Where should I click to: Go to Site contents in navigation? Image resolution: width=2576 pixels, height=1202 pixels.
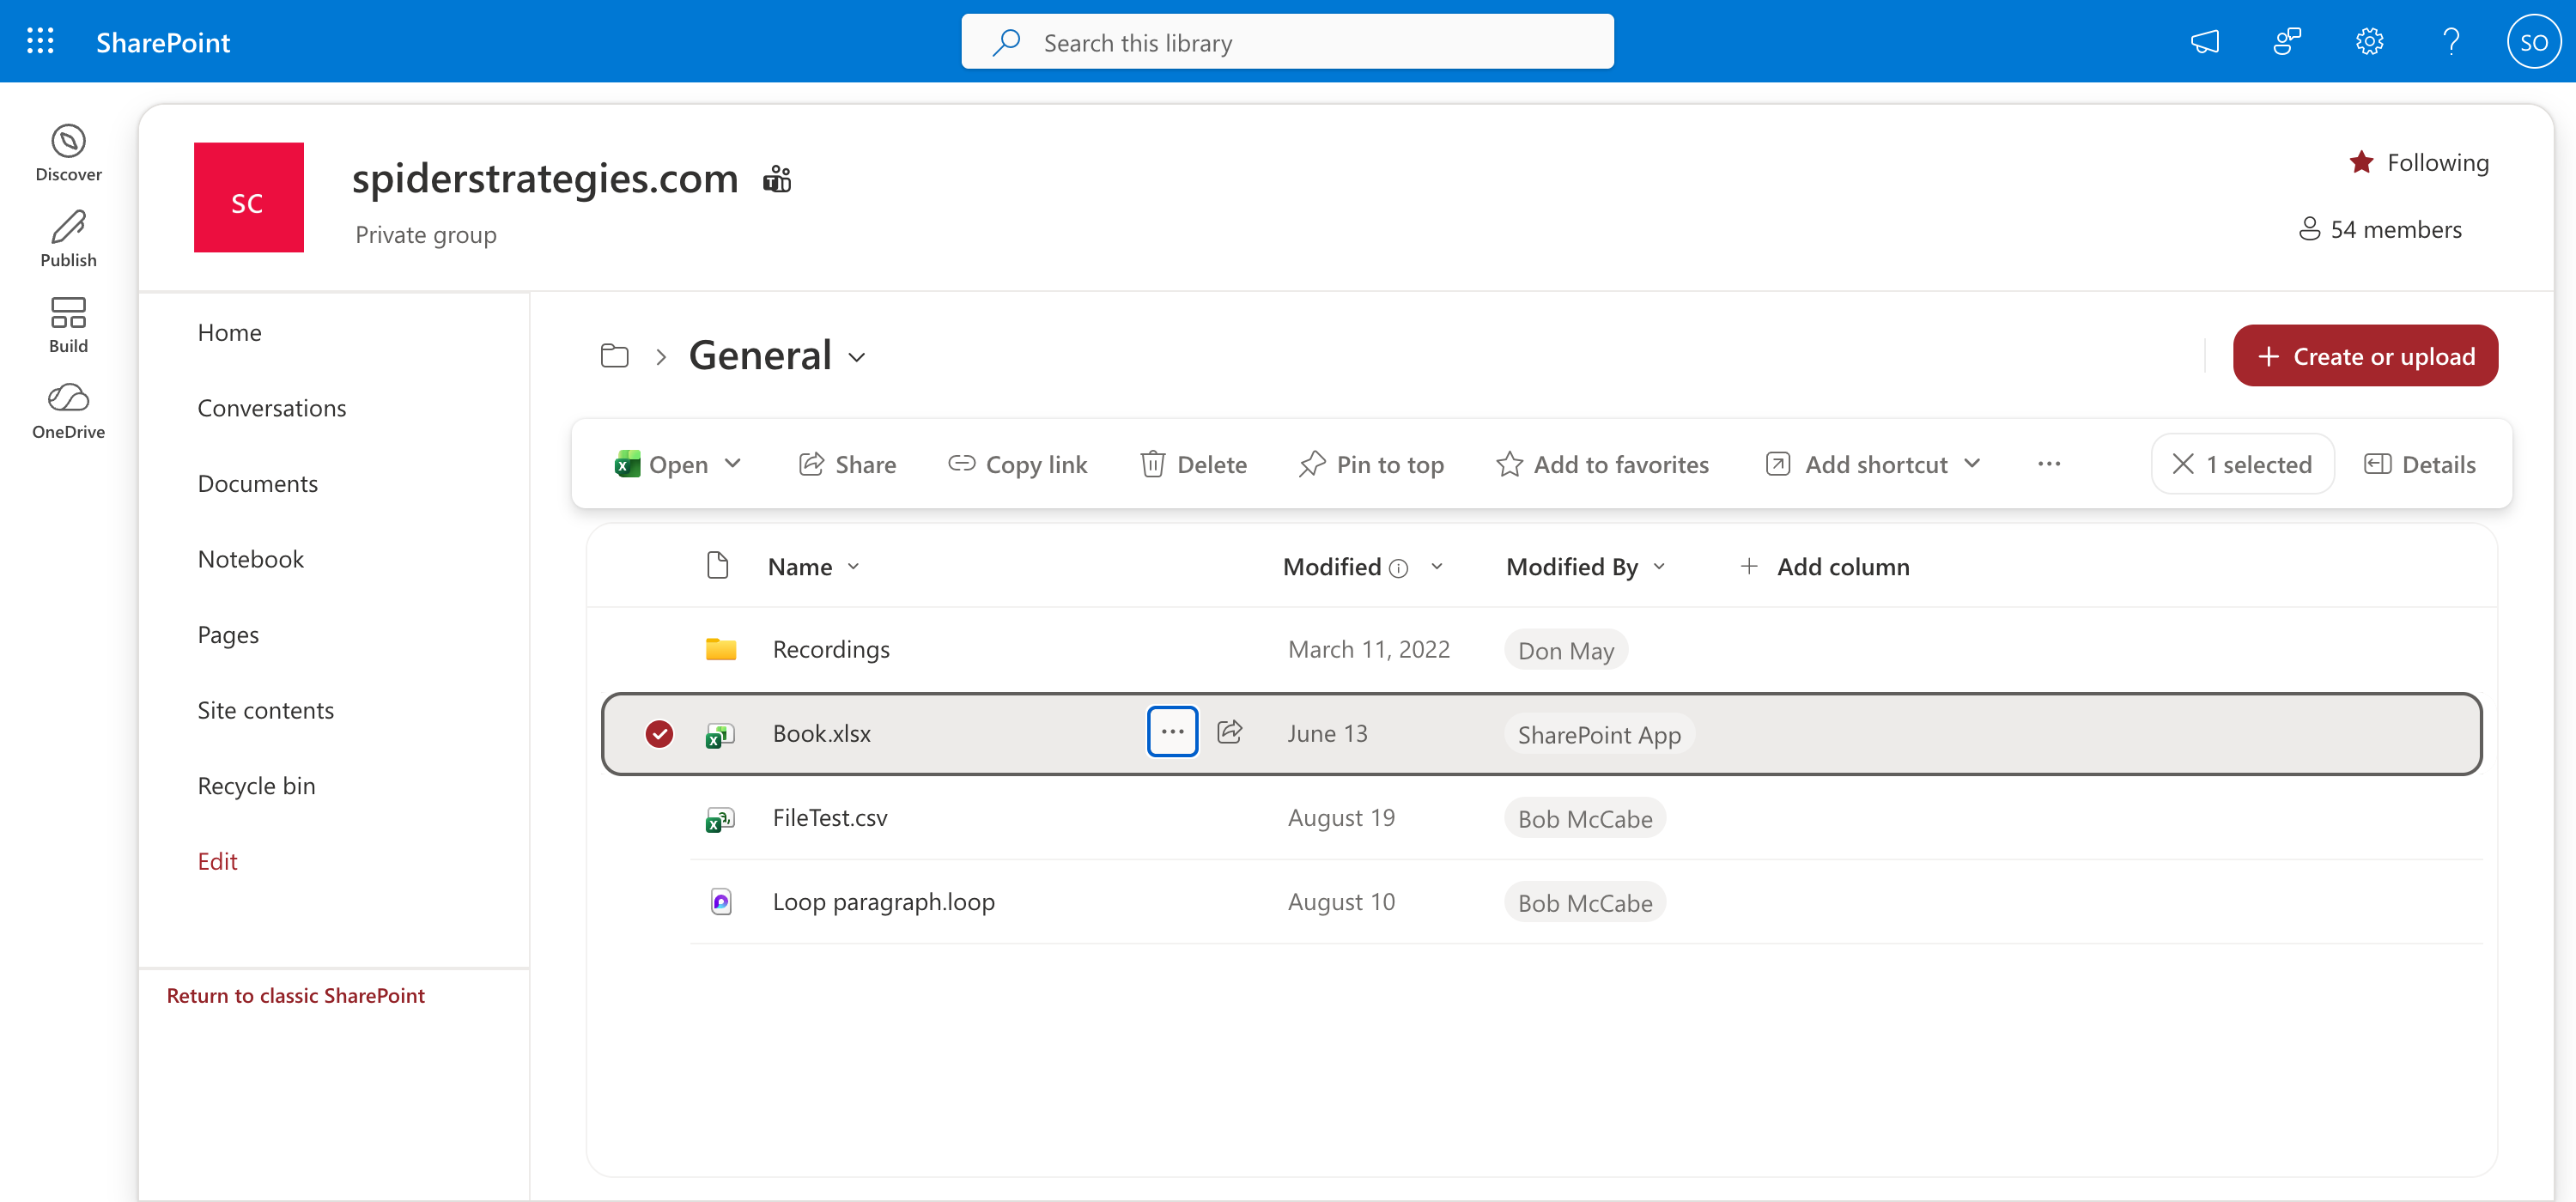click(266, 710)
